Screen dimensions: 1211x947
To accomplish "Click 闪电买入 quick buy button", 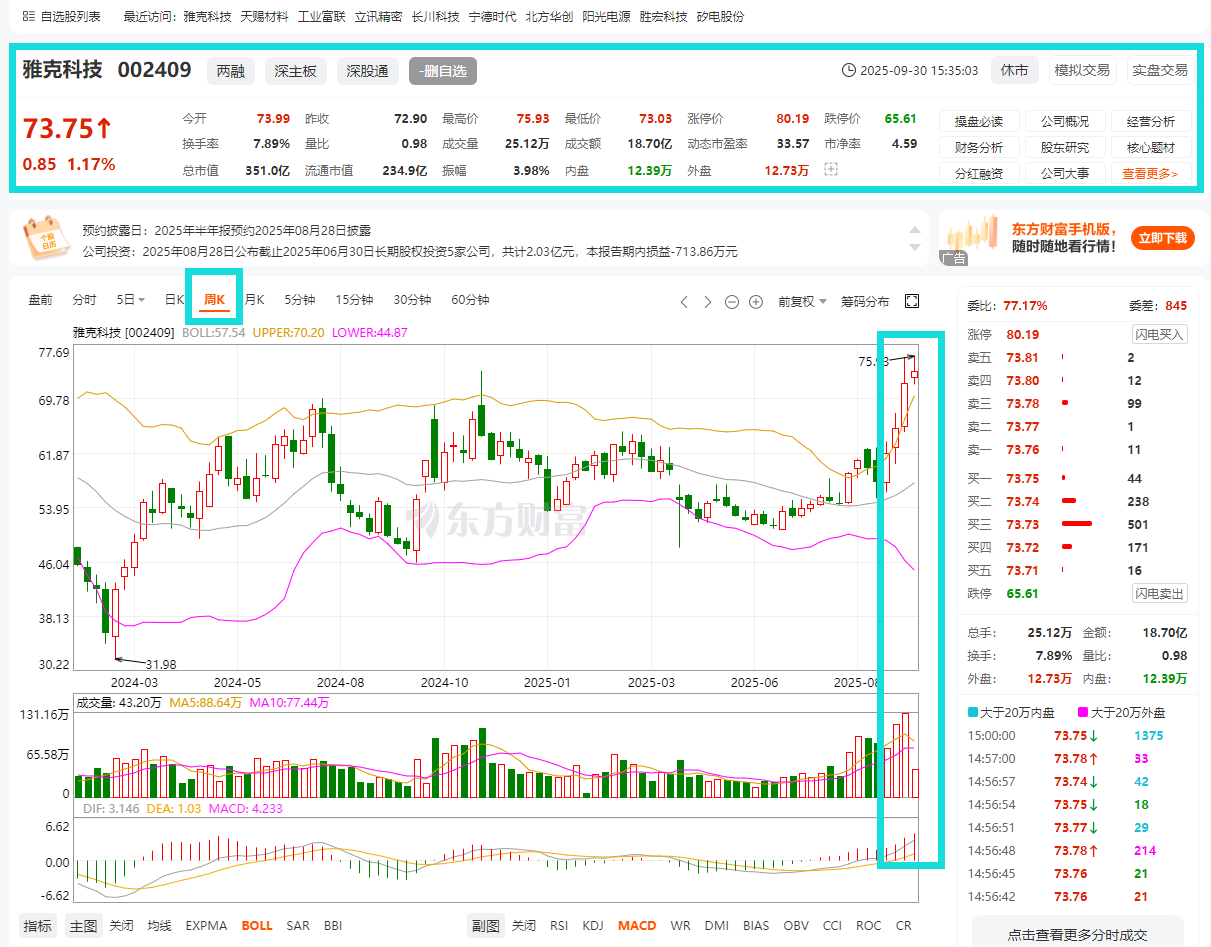I will pos(1160,334).
